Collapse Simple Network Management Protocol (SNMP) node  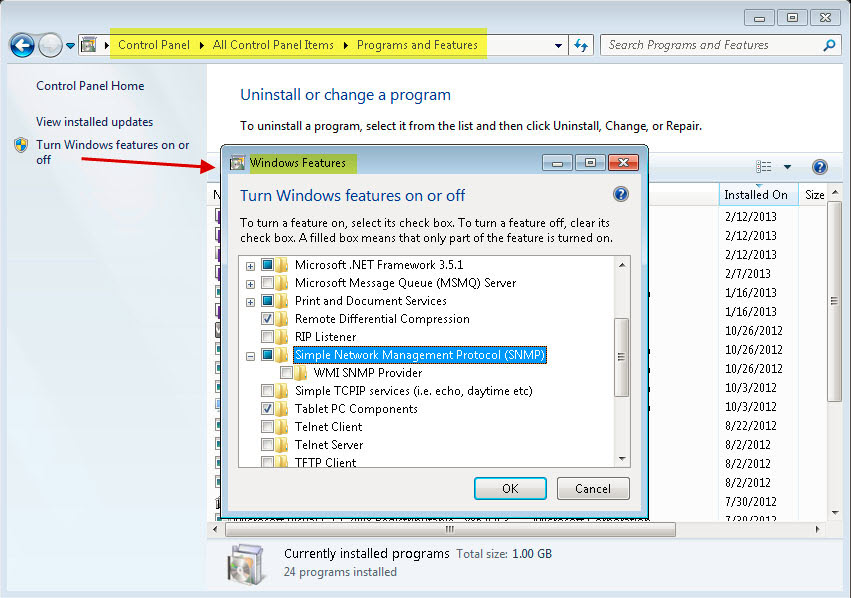(x=250, y=357)
